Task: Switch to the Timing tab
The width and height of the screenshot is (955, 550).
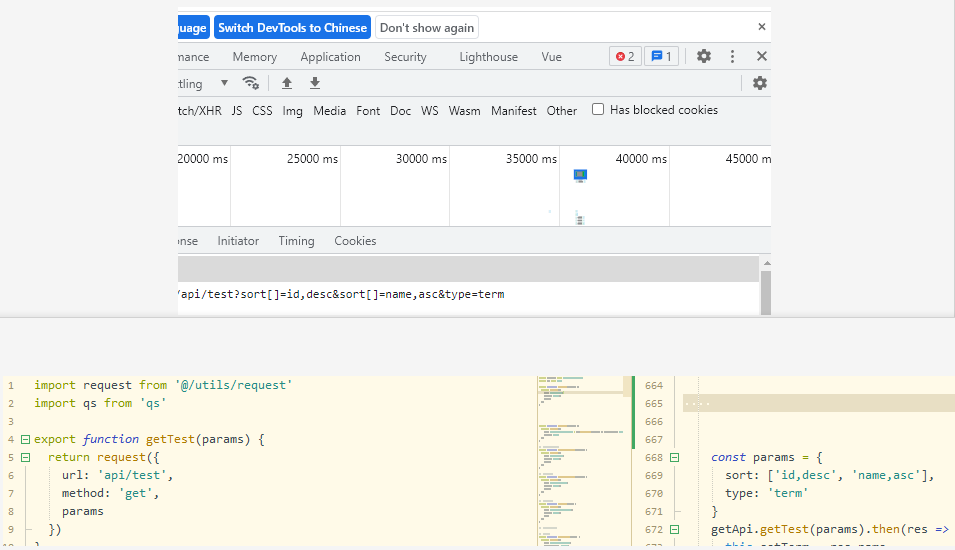Action: [x=297, y=241]
